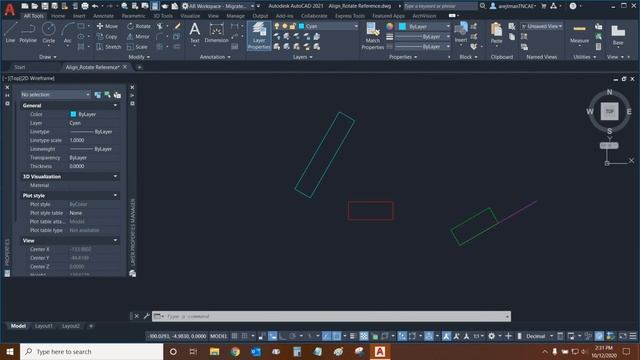The height and width of the screenshot is (360, 640).
Task: Click the Scale command
Action: point(138,47)
